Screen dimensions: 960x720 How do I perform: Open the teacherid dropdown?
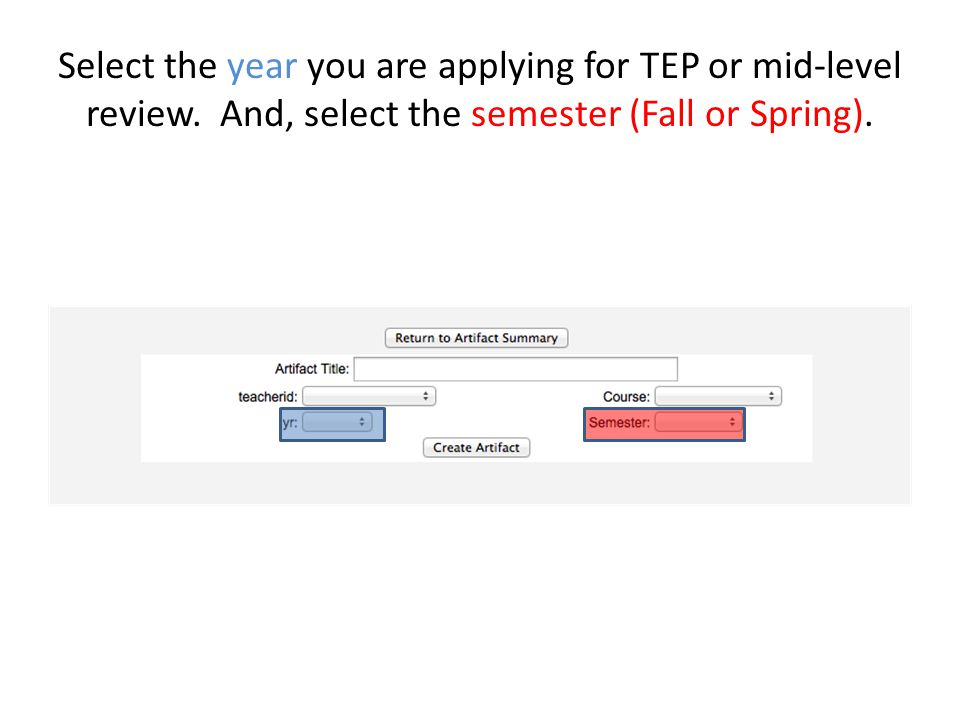(369, 397)
